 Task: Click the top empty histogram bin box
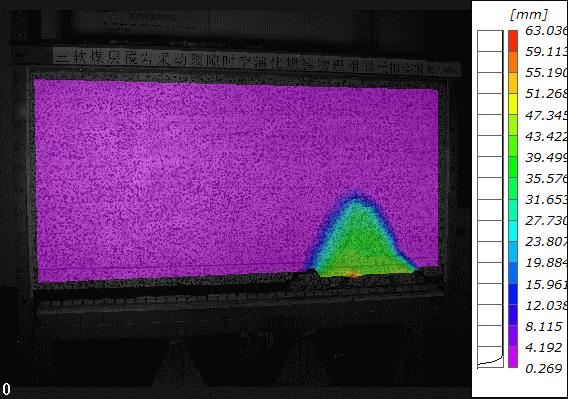[x=490, y=41]
